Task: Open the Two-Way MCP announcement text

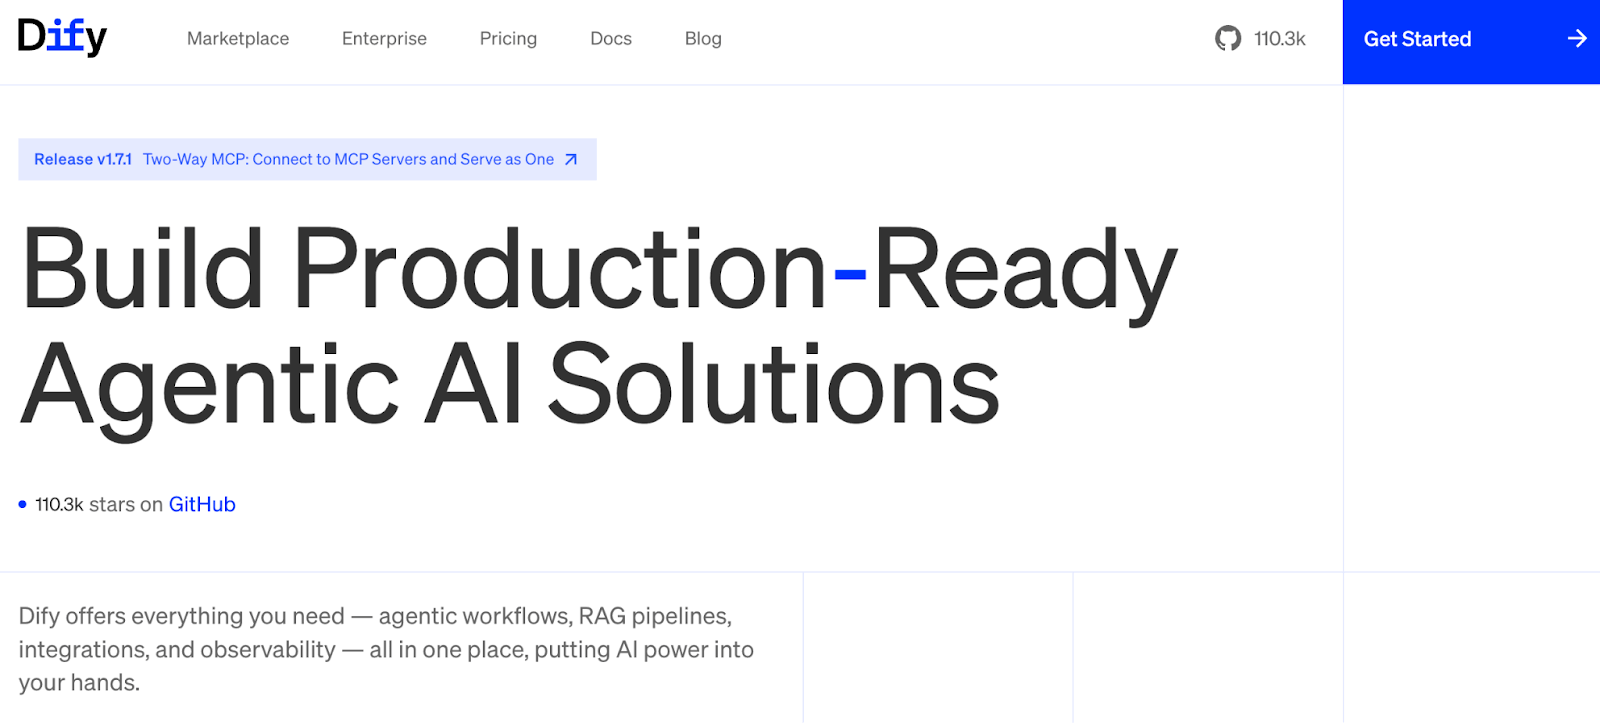Action: (x=348, y=160)
